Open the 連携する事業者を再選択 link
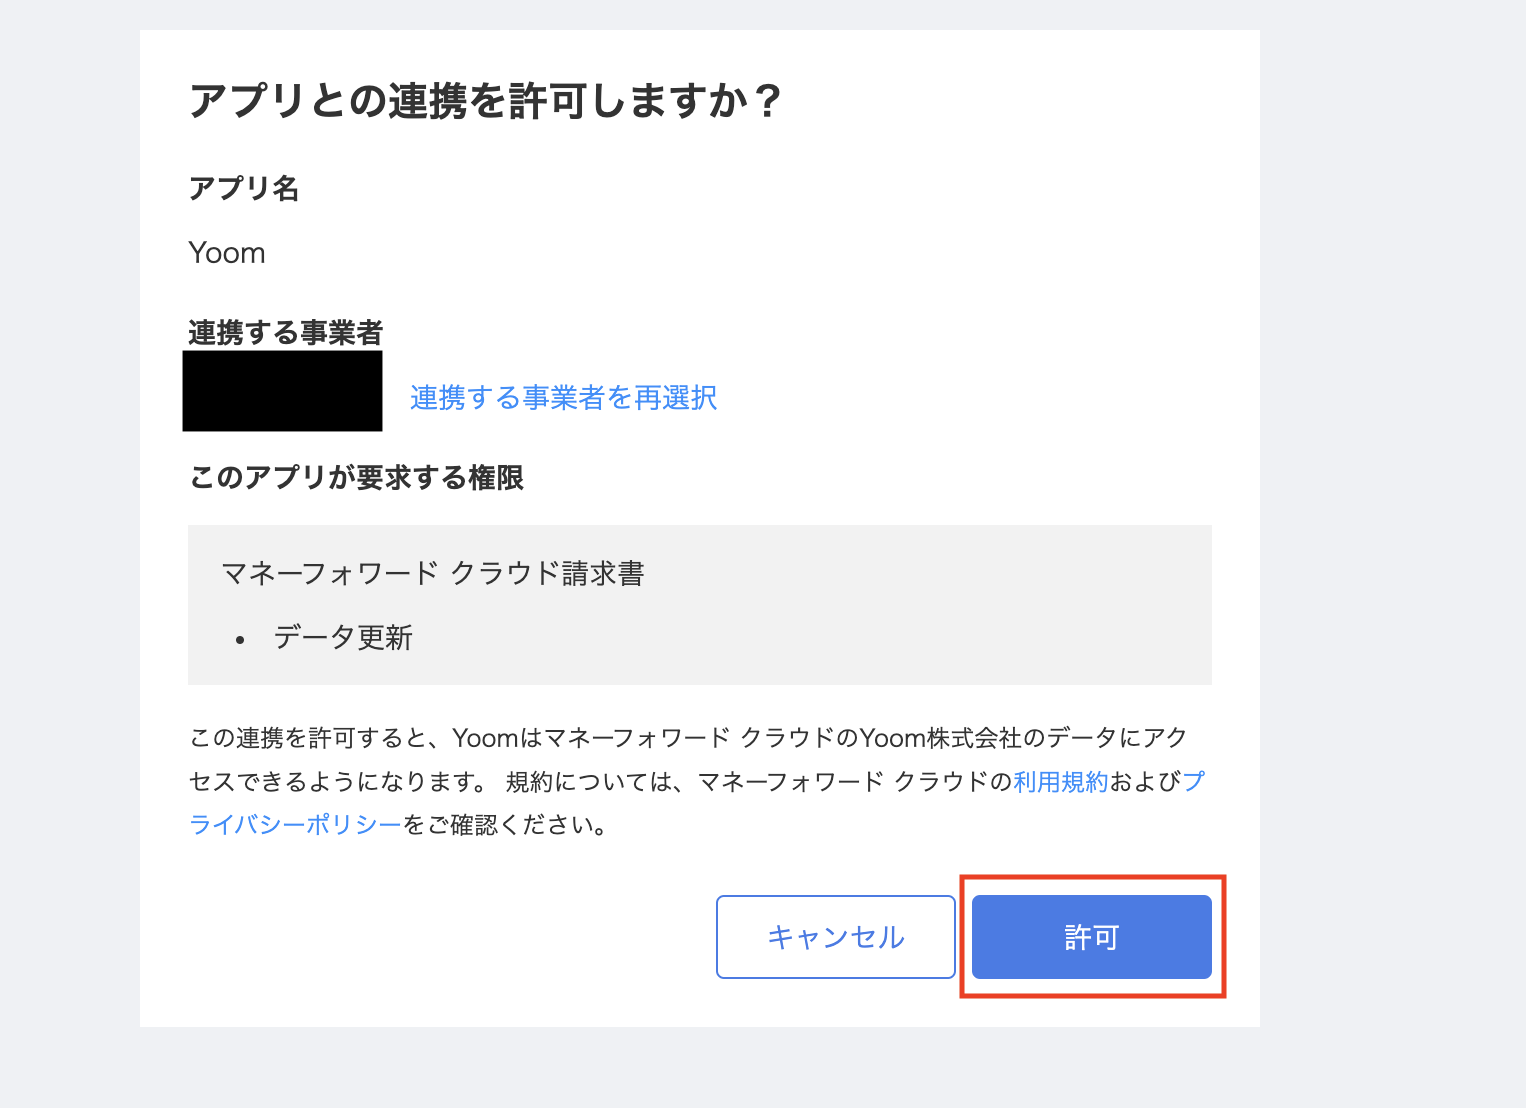The height and width of the screenshot is (1108, 1526). click(x=563, y=398)
